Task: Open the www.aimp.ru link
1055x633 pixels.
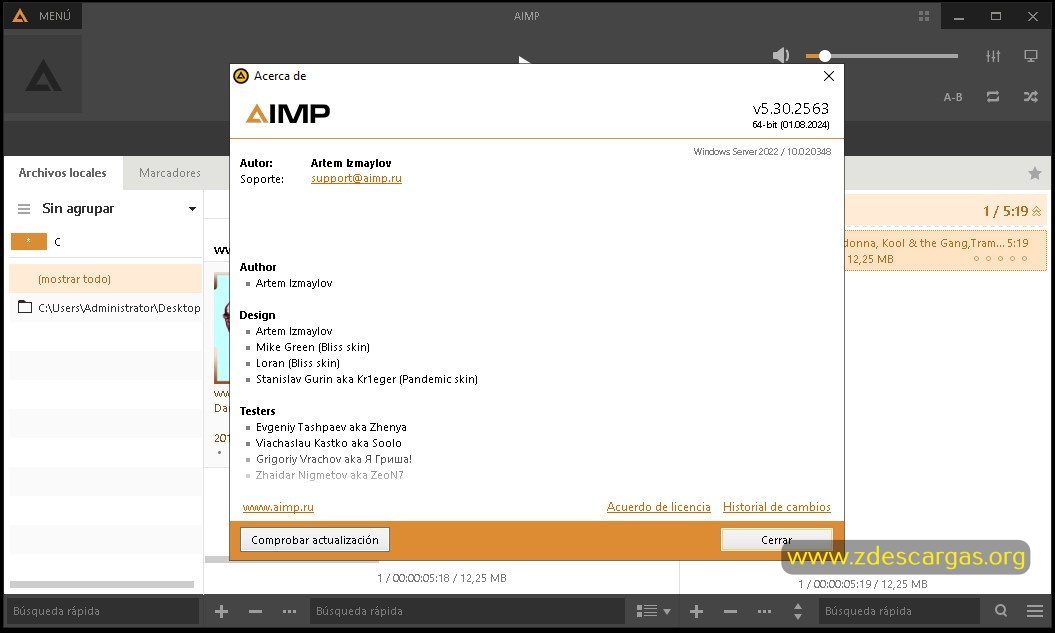Action: pos(278,507)
